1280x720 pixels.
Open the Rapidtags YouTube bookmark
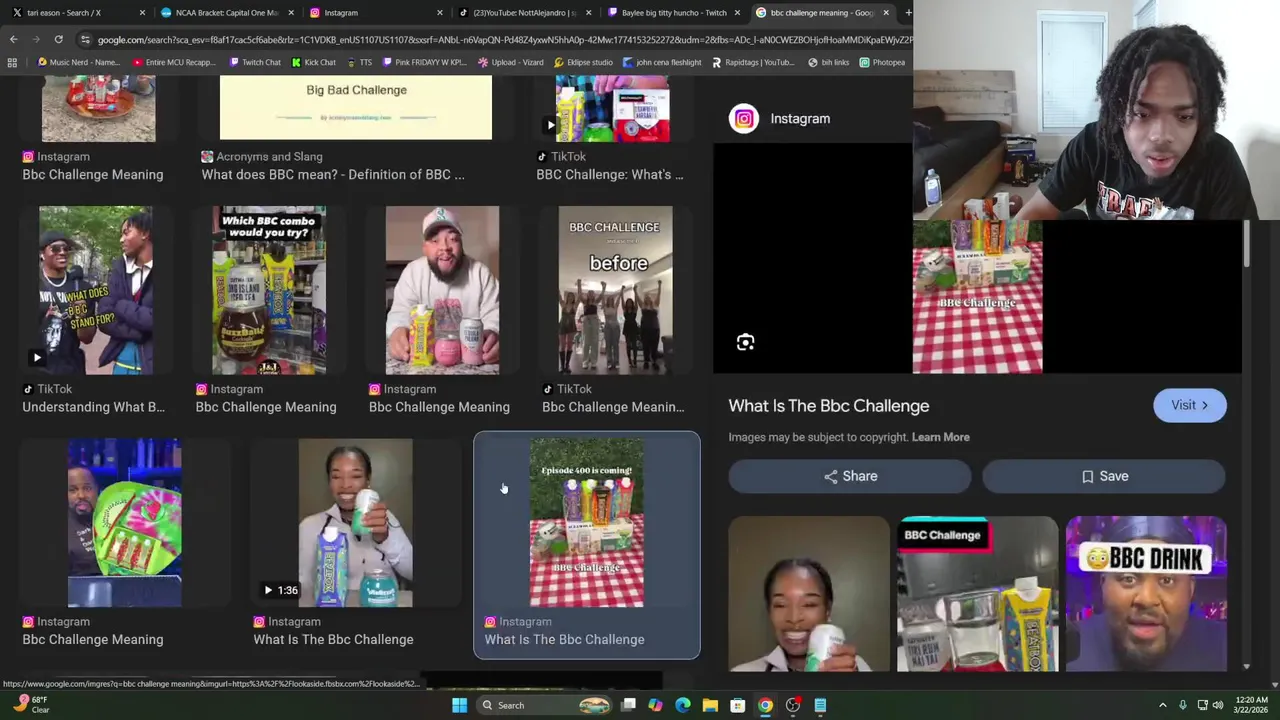[x=752, y=62]
